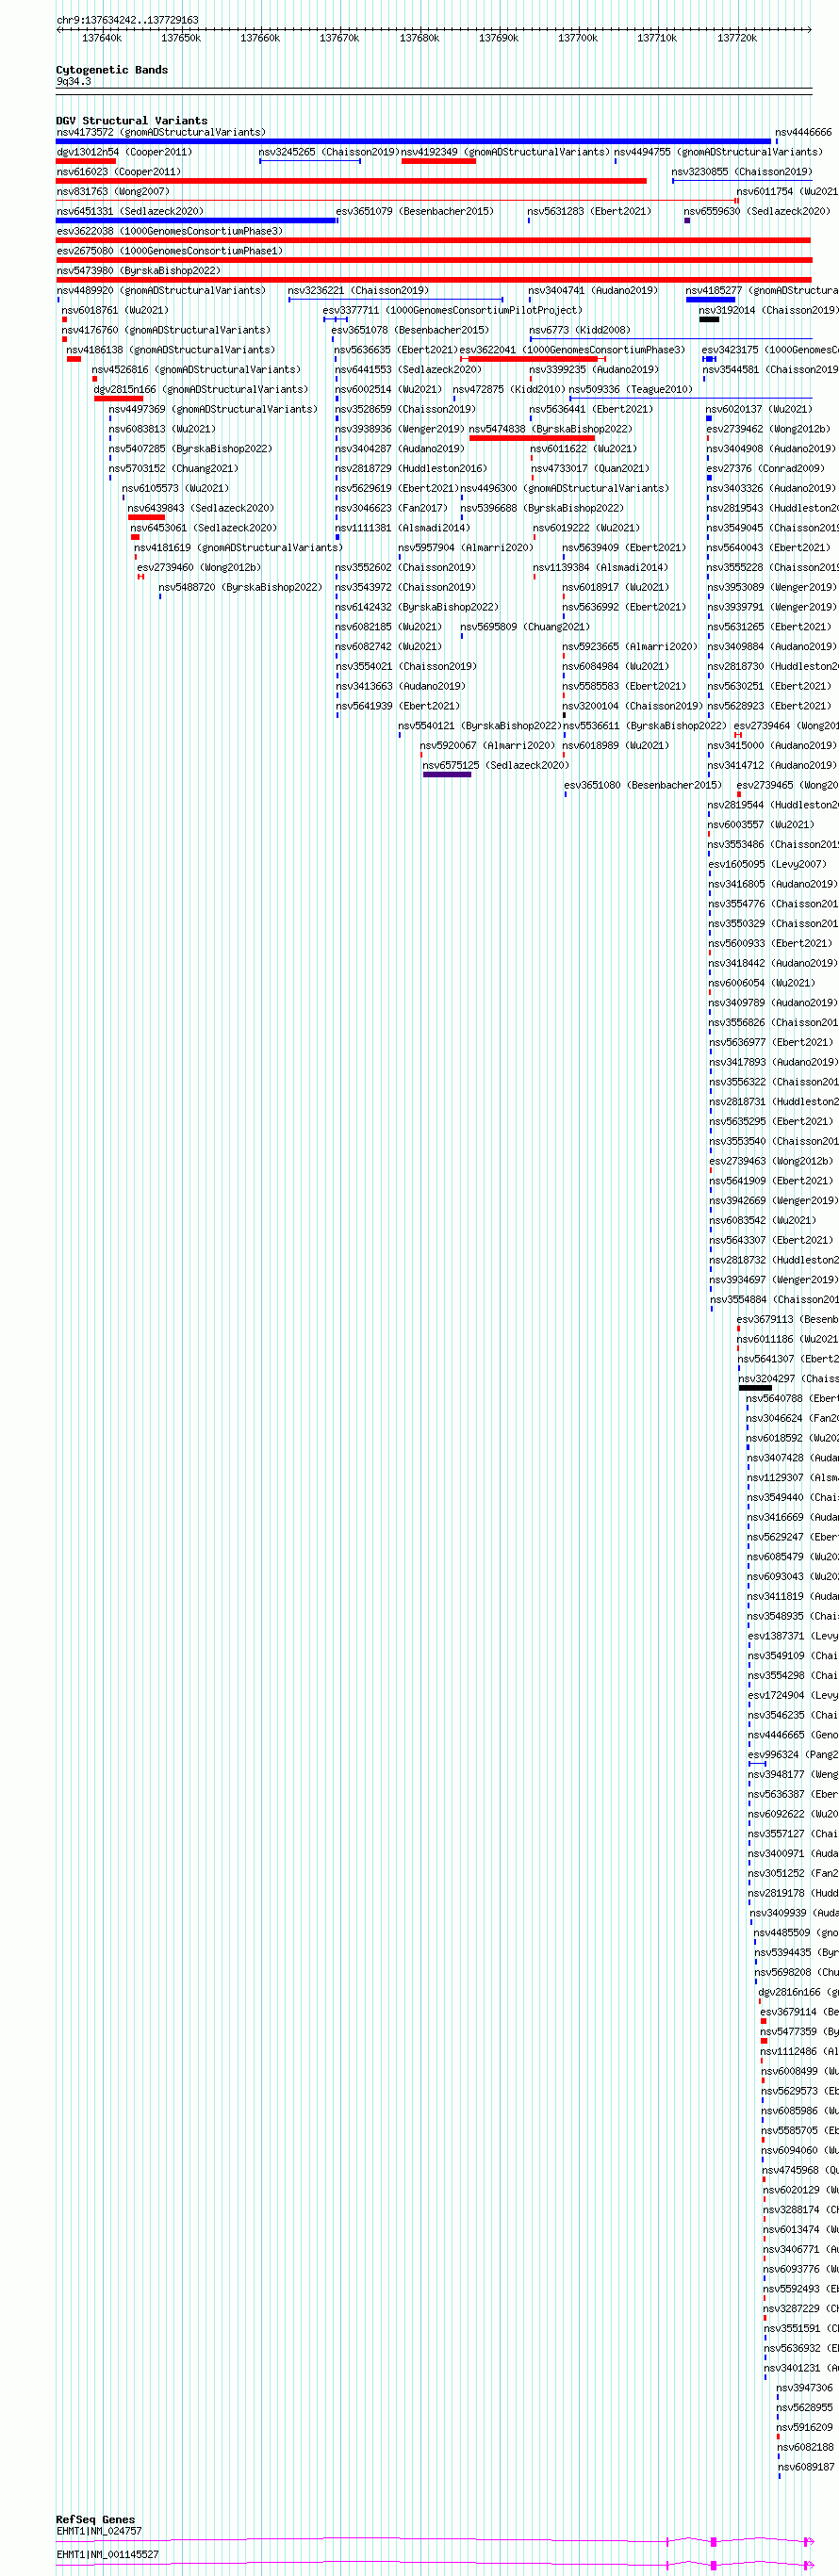Open variant nsv3404741 (Audano2019)

(593, 290)
